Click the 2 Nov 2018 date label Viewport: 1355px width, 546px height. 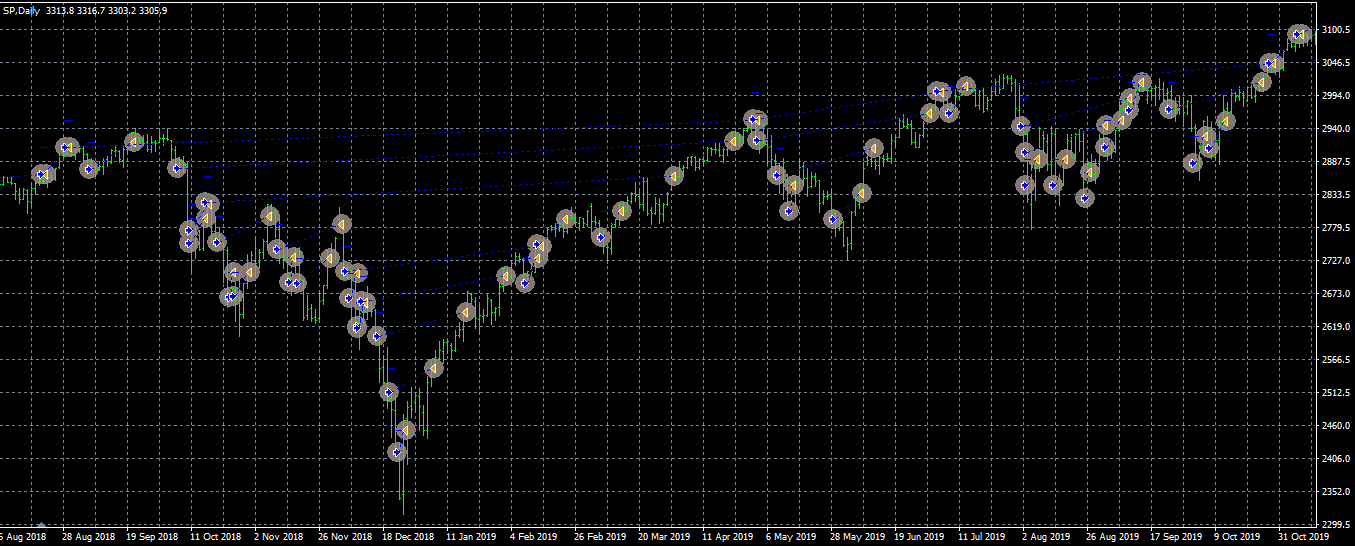coord(278,538)
